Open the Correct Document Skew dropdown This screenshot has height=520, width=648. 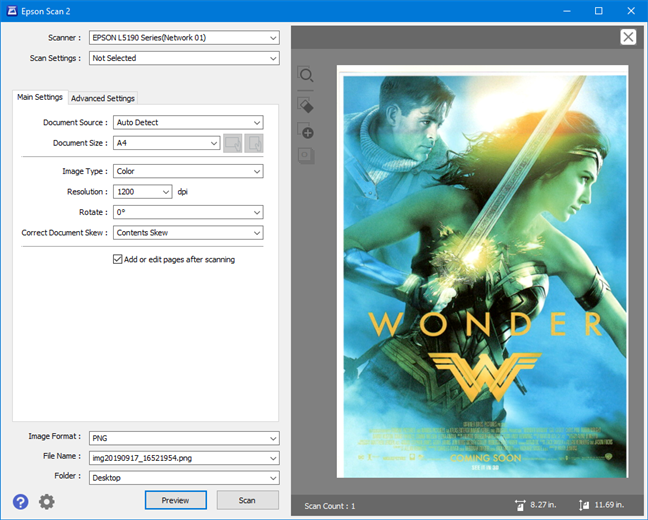click(x=187, y=233)
